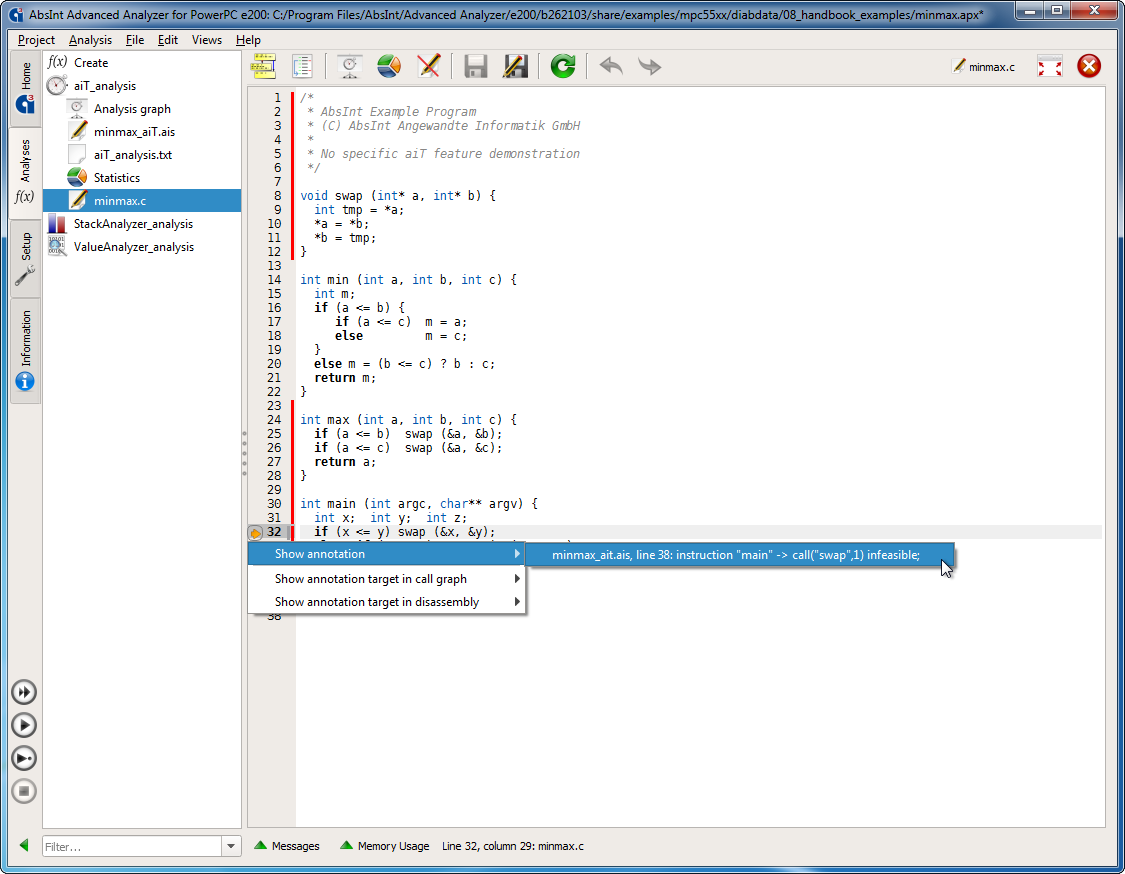Click the red corner-arrows fullscreen icon
Viewport: 1125px width, 874px height.
click(1050, 66)
